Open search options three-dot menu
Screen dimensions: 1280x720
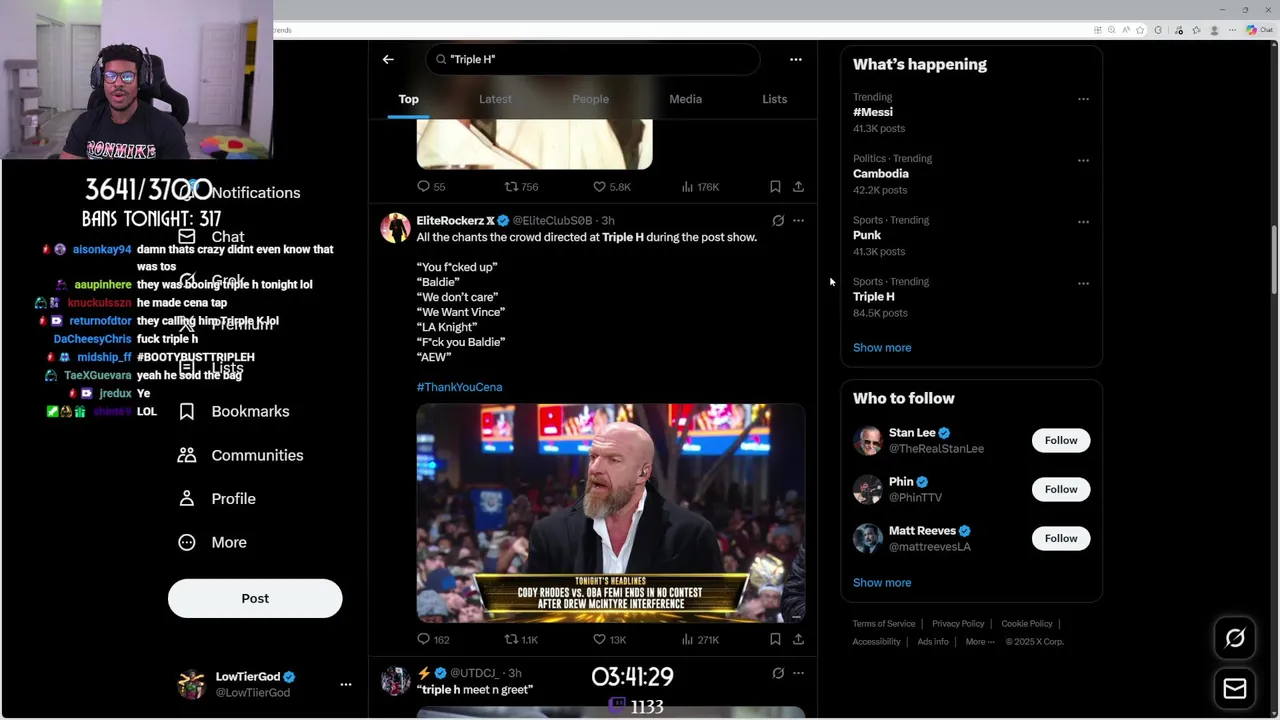796,59
